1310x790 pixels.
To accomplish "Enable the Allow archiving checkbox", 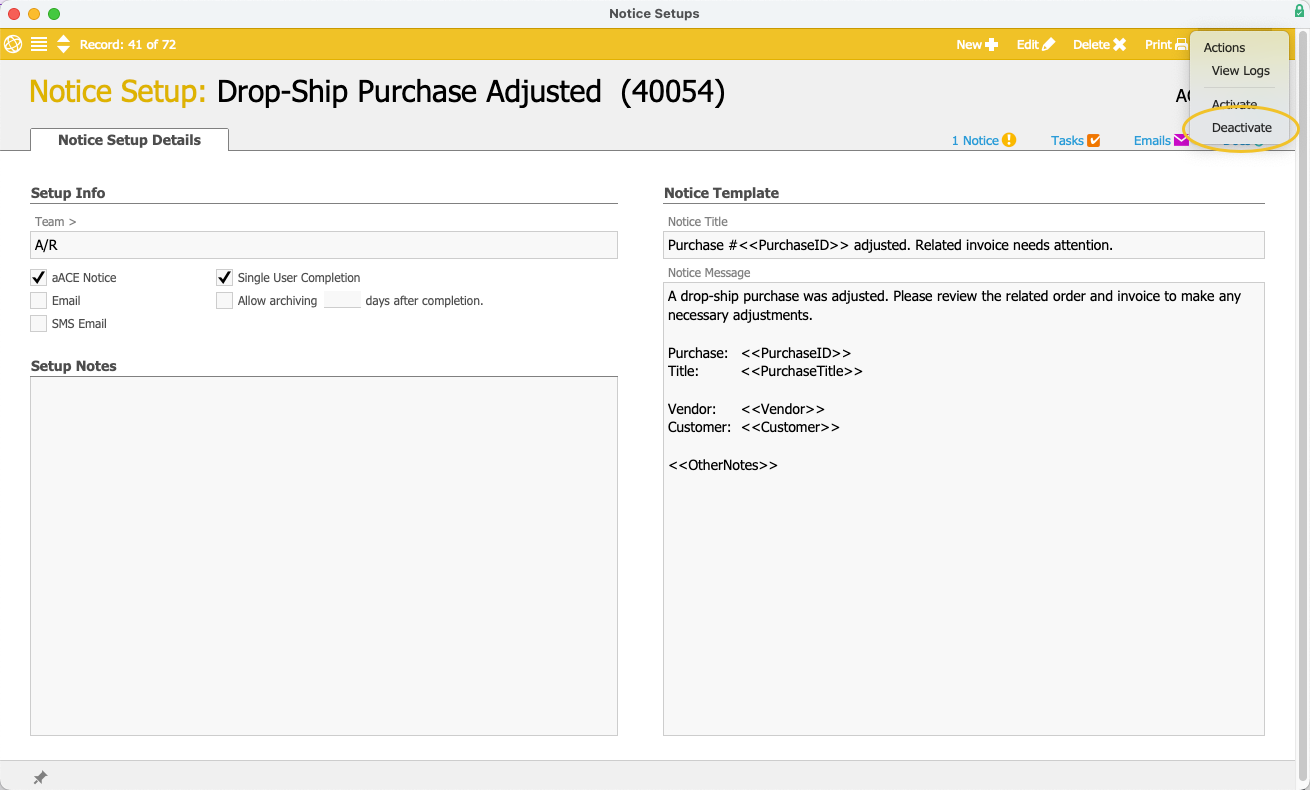I will (225, 301).
